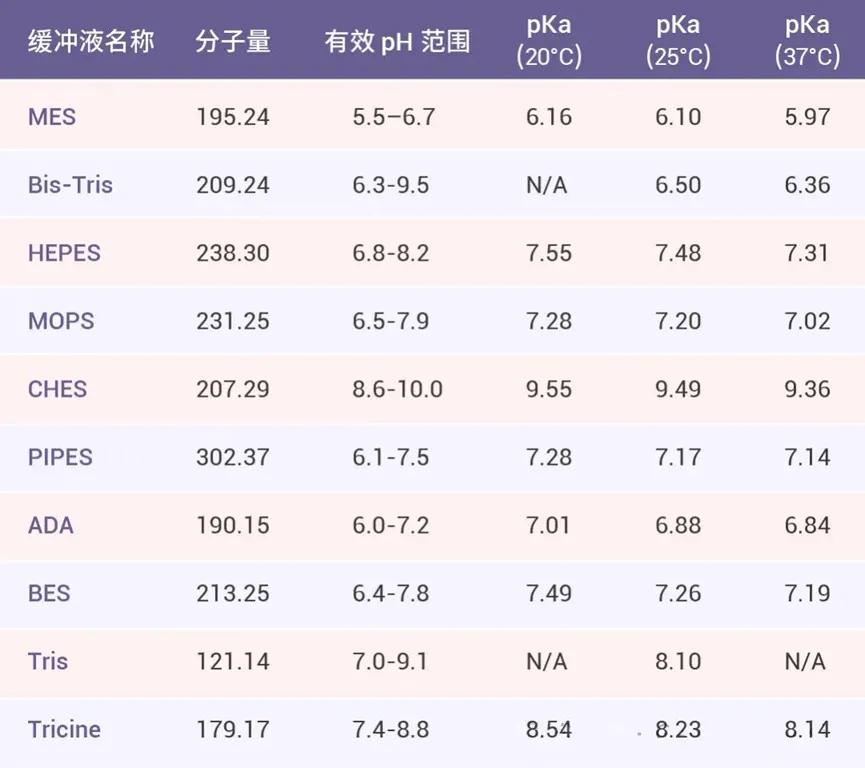This screenshot has width=865, height=768.
Task: Select the PIPES row label
Action: click(x=60, y=457)
